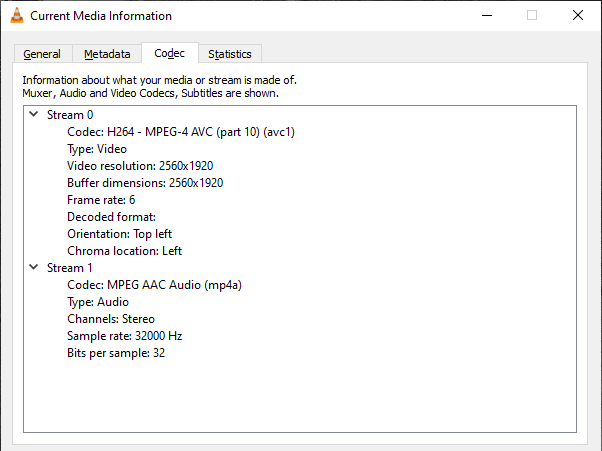The height and width of the screenshot is (451, 602).
Task: Select row 'Codec: H264 - MPEG-4 AVC (part 10) (avc1)'
Action: tap(181, 132)
